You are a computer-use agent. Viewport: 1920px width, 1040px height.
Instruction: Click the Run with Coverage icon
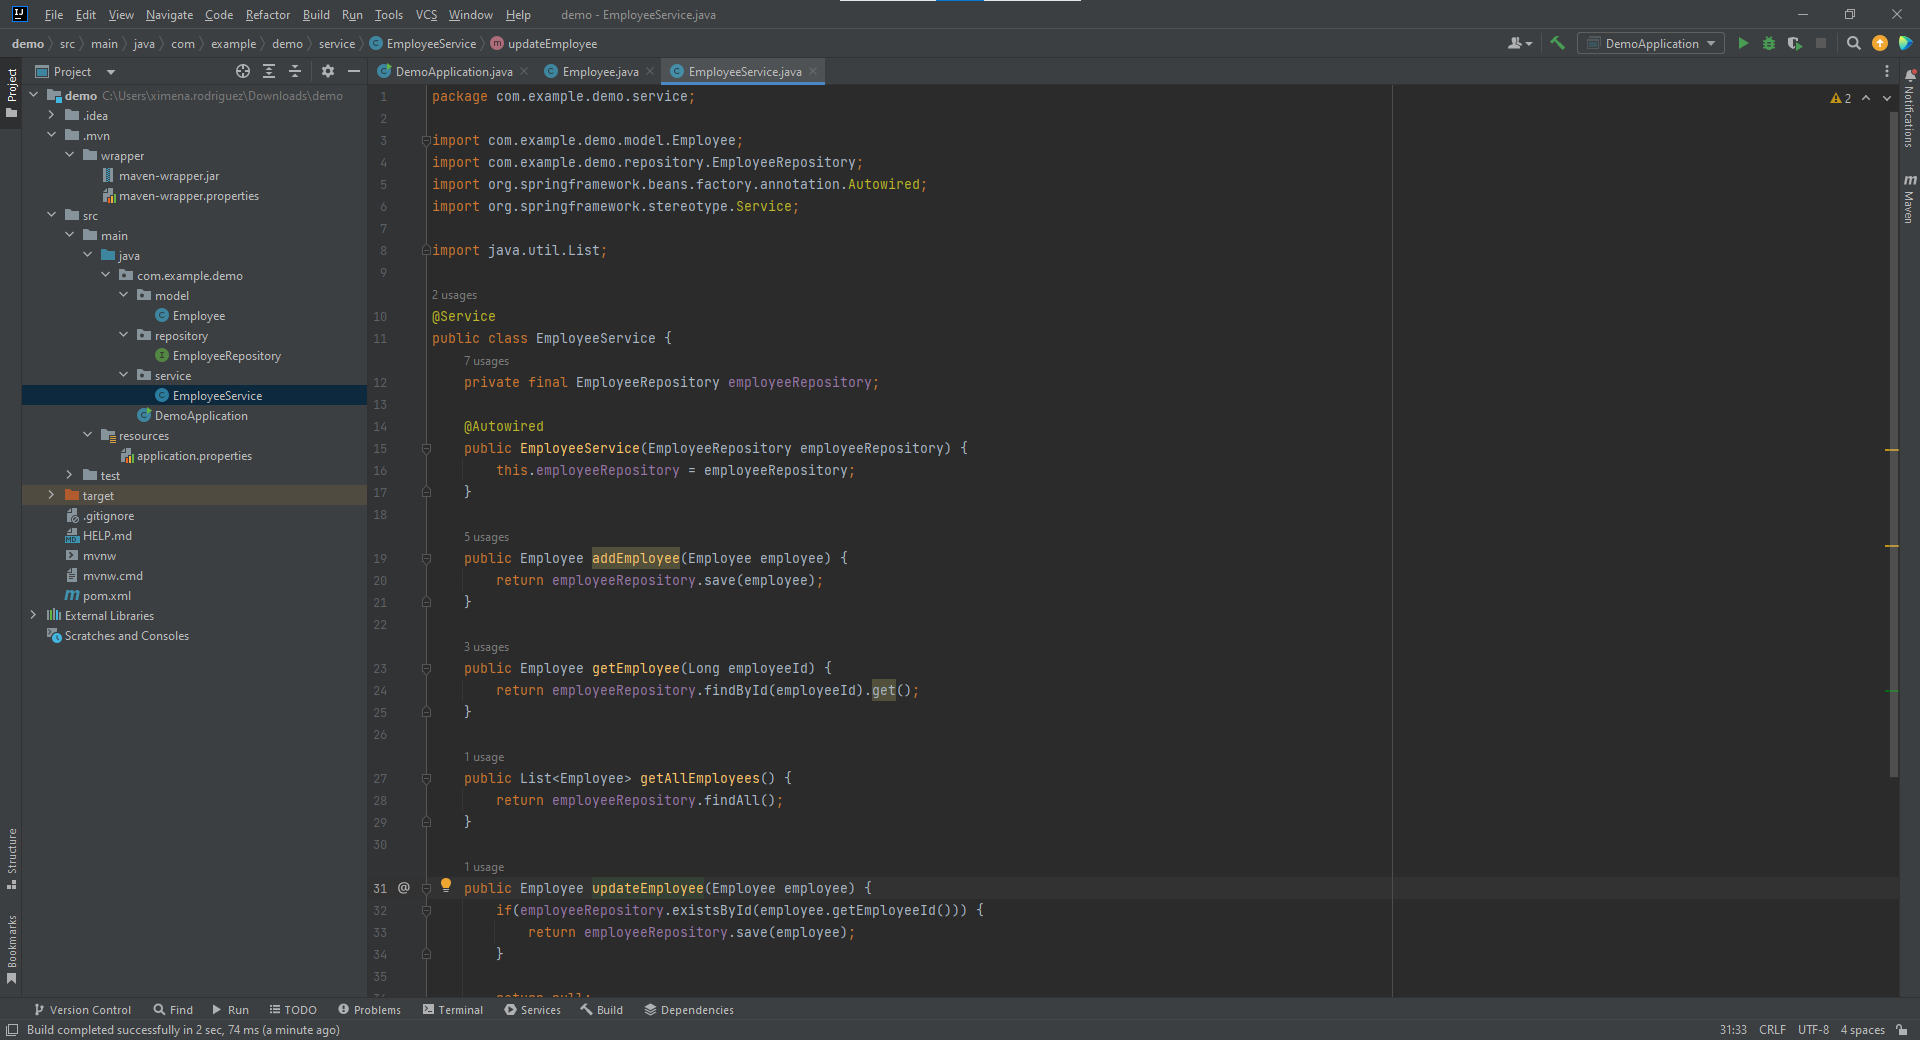click(x=1795, y=43)
